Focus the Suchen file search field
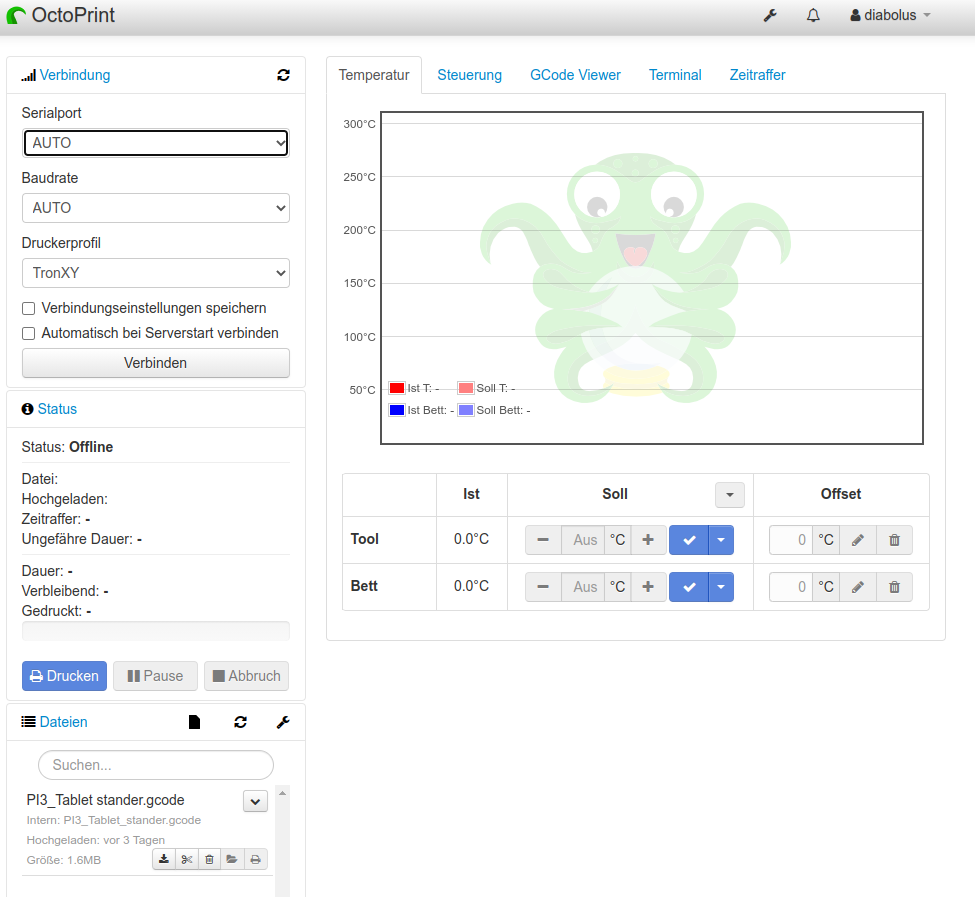The height and width of the screenshot is (897, 975). pos(155,765)
